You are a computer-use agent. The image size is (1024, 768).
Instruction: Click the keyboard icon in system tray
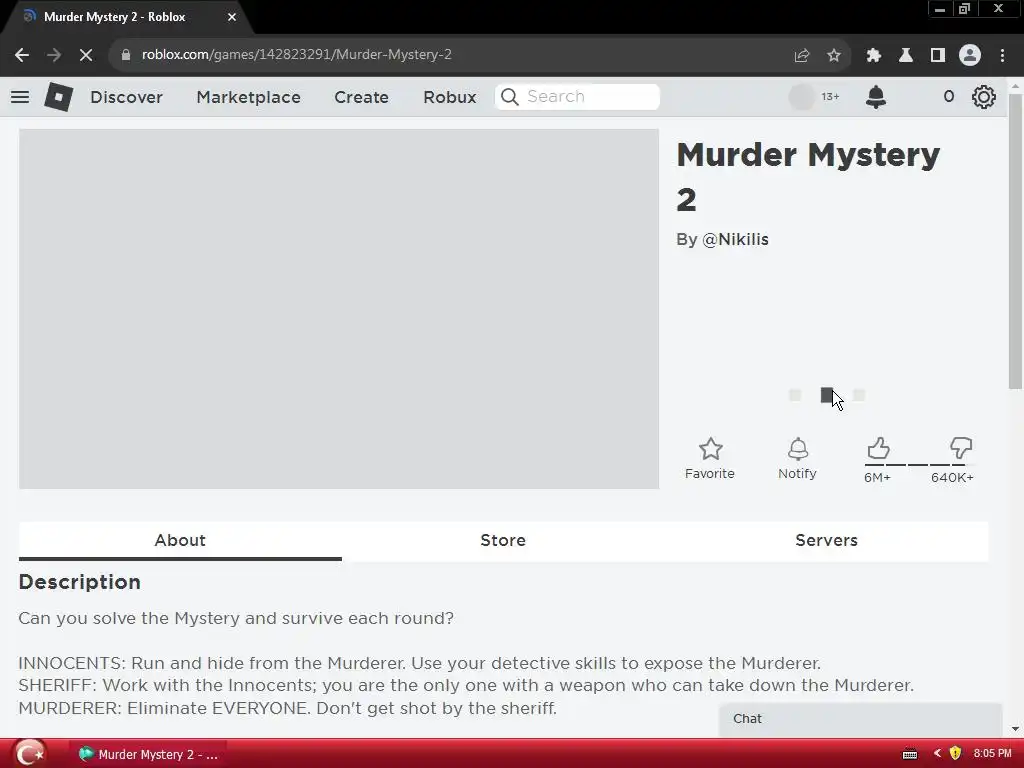[x=910, y=754]
